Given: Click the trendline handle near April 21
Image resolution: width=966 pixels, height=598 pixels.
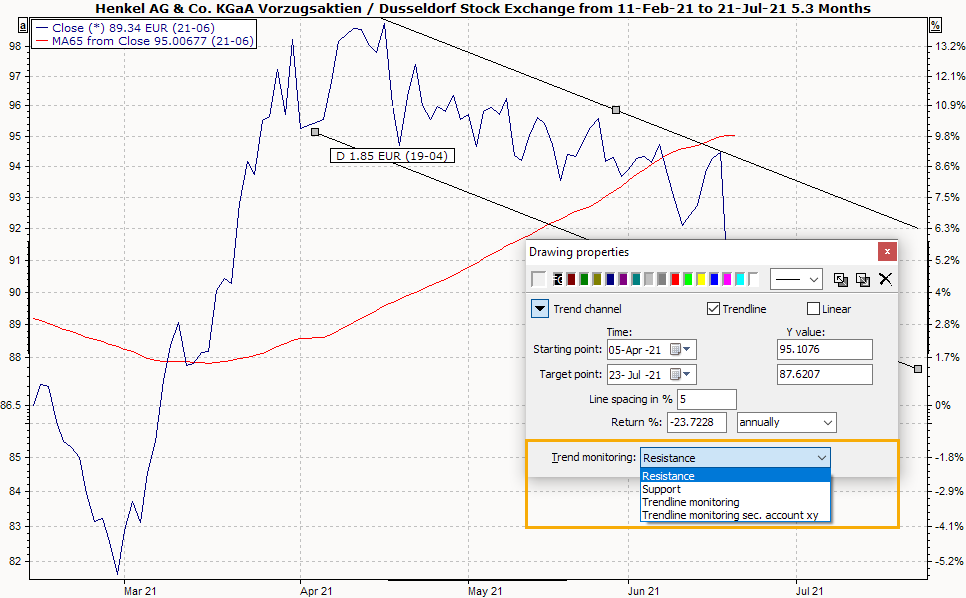Looking at the screenshot, I should (315, 131).
